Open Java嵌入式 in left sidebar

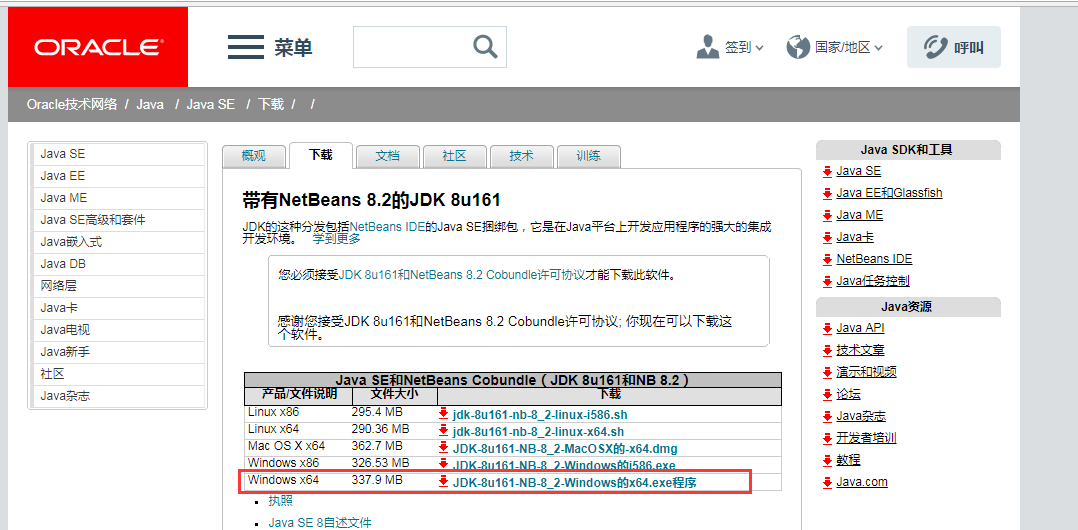[x=118, y=242]
